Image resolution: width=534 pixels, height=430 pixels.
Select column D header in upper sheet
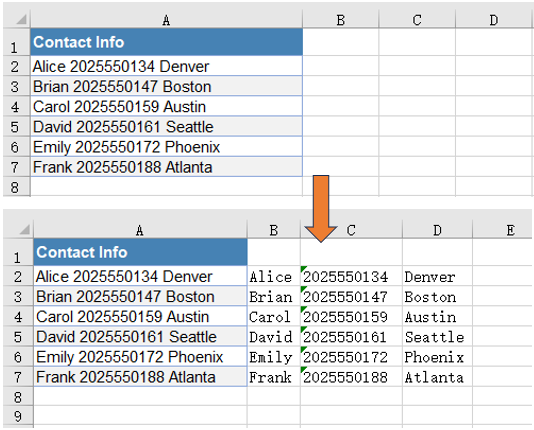(x=494, y=20)
